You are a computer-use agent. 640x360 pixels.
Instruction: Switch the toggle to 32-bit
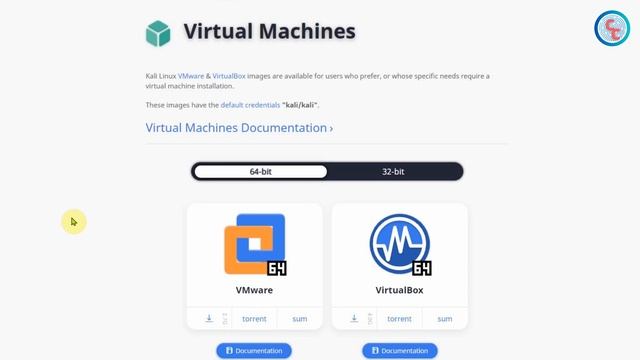393,171
